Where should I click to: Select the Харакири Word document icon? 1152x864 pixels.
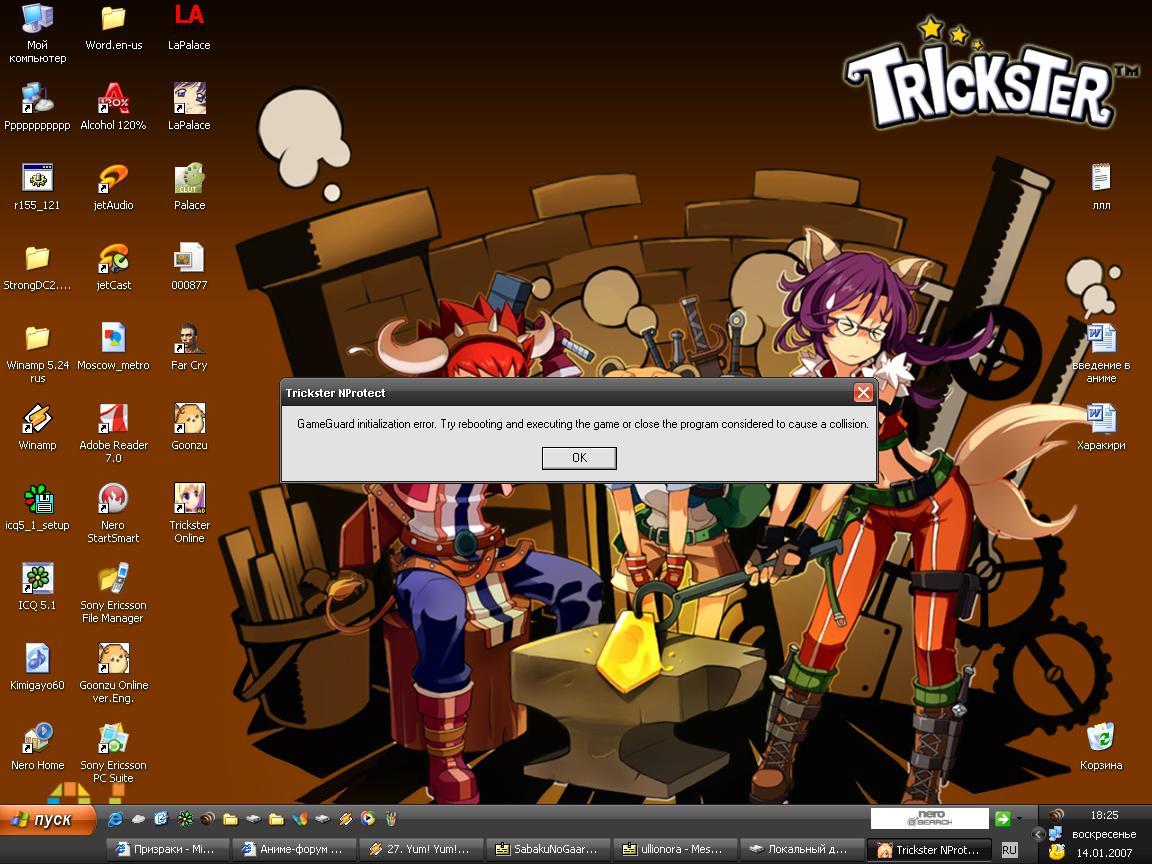[1101, 427]
